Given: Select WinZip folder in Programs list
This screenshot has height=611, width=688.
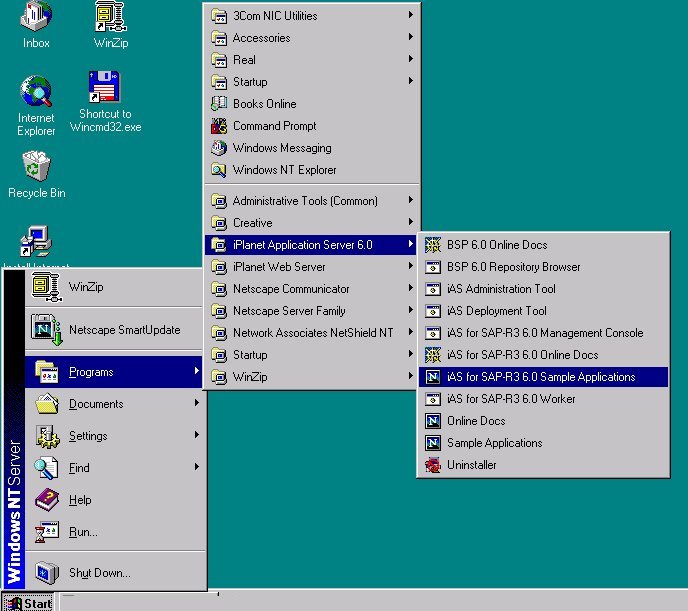Looking at the screenshot, I should pos(311,377).
